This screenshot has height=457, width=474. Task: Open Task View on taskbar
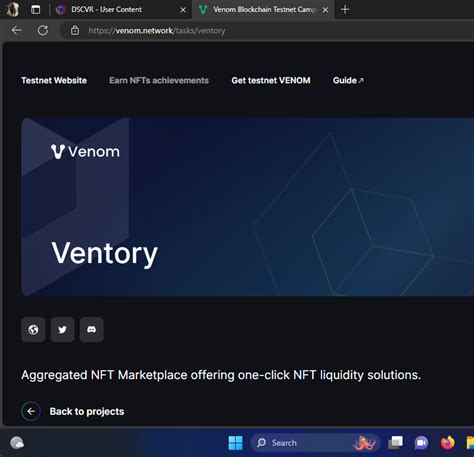point(396,443)
